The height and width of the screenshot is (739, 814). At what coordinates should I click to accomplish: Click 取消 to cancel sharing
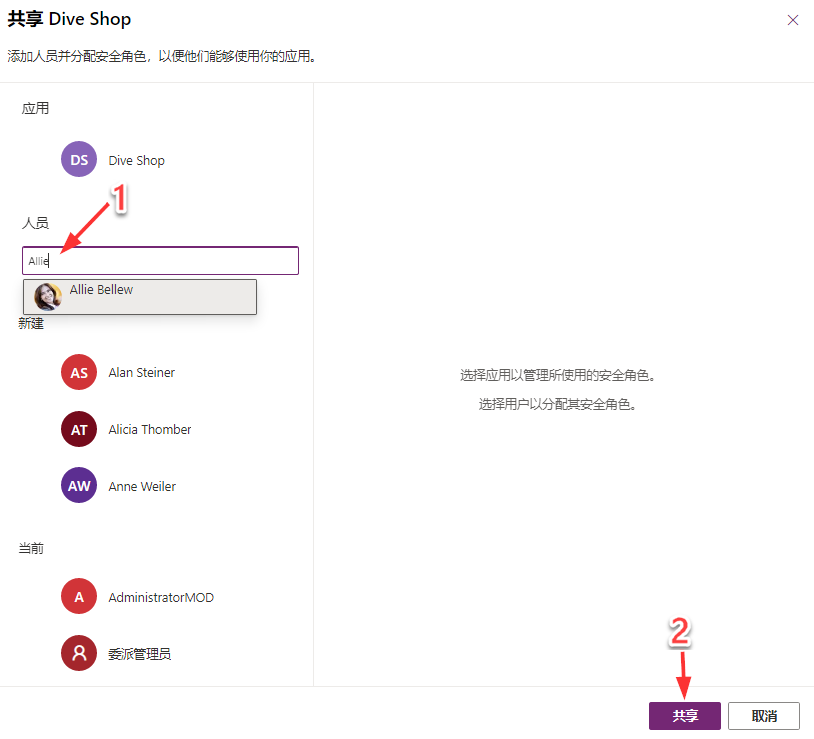pyautogui.click(x=763, y=715)
